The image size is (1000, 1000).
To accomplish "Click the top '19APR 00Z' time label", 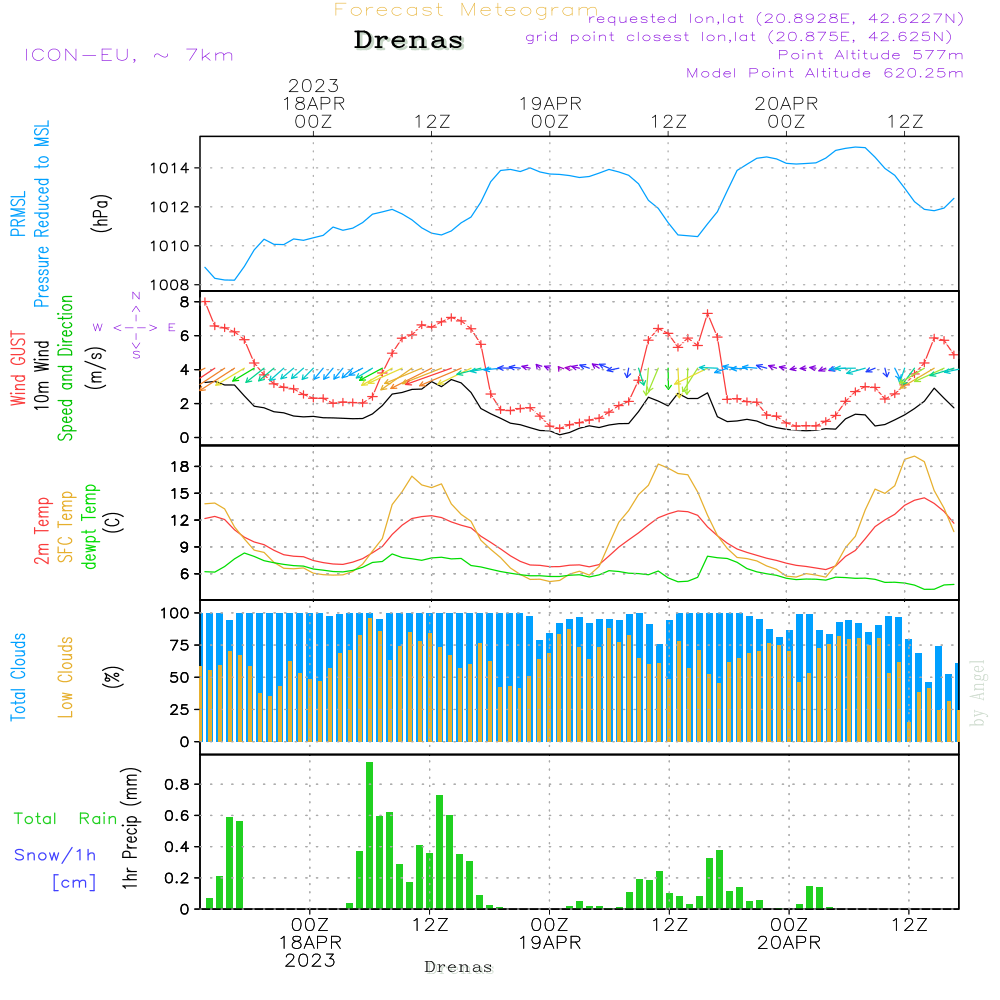I will point(550,112).
